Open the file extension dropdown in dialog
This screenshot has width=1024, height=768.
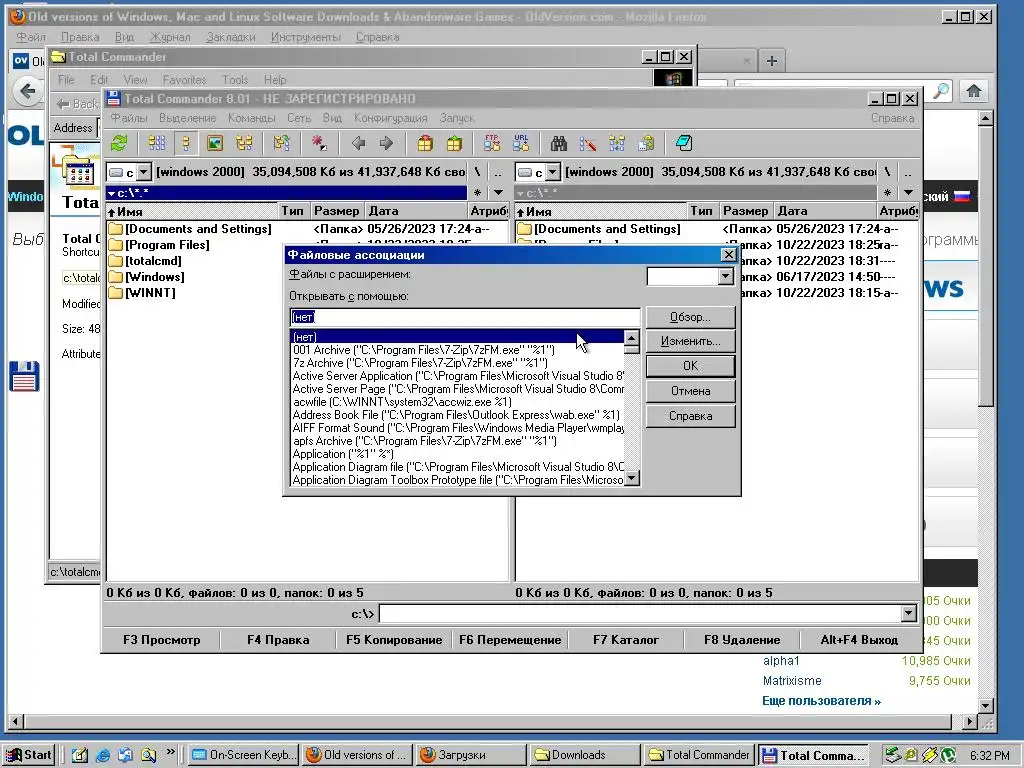[725, 276]
